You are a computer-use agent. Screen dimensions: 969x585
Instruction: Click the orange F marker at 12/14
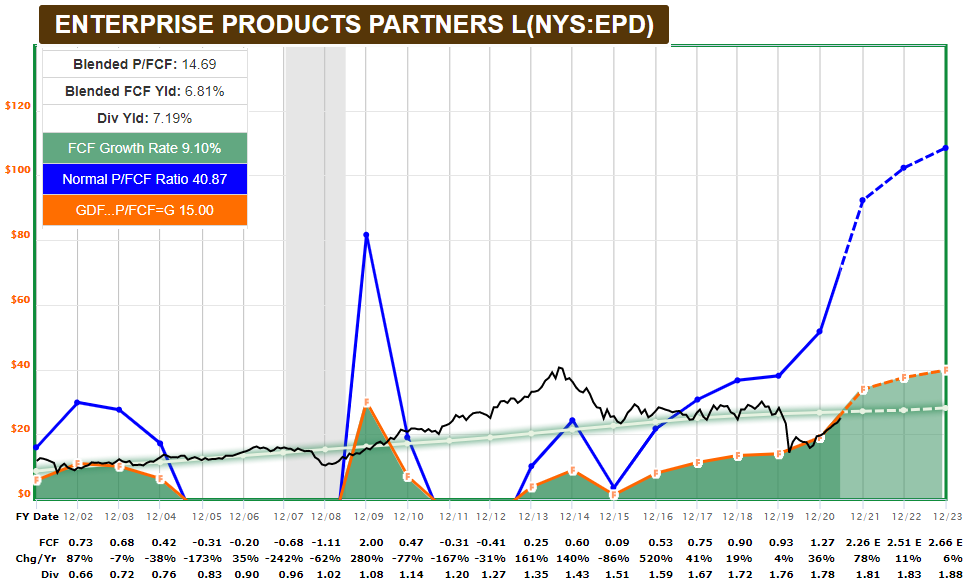[x=573, y=471]
